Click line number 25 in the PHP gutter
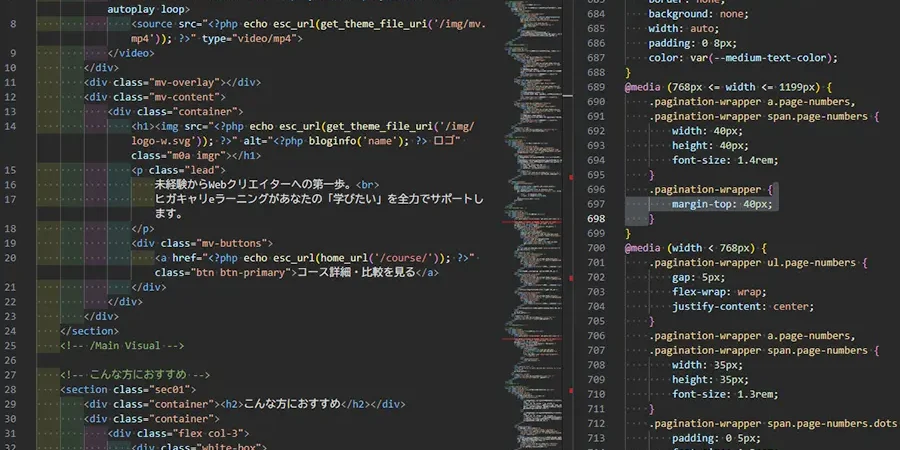The height and width of the screenshot is (450, 900). [x=10, y=346]
